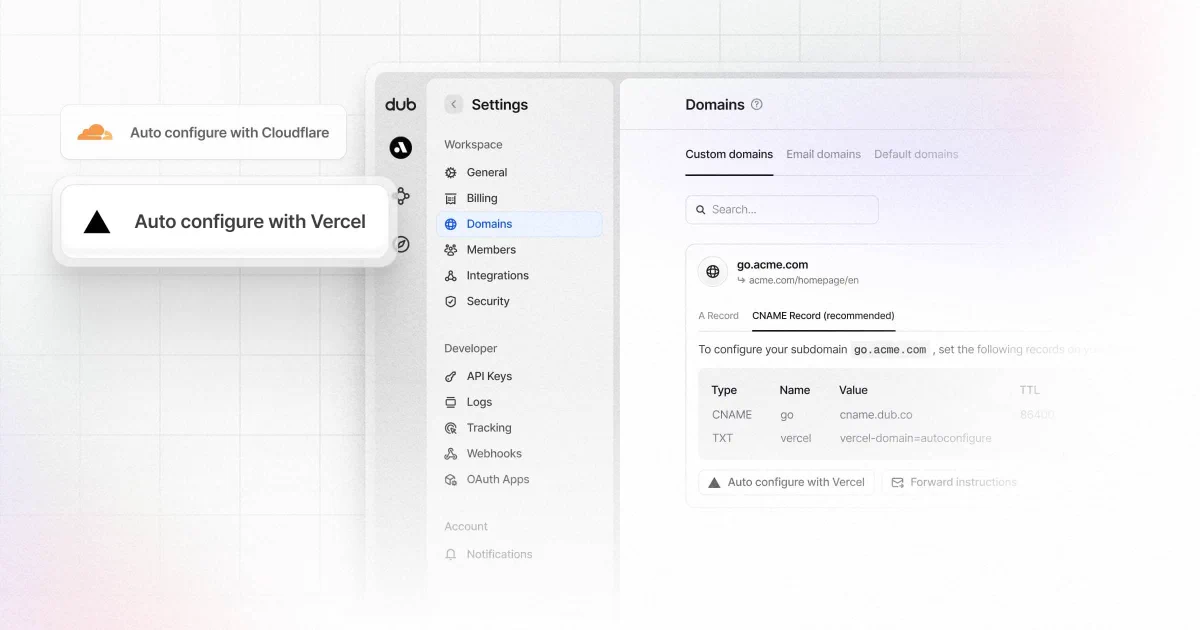Click the back chevron beside Settings
This screenshot has height=630, width=1200.
tap(454, 104)
